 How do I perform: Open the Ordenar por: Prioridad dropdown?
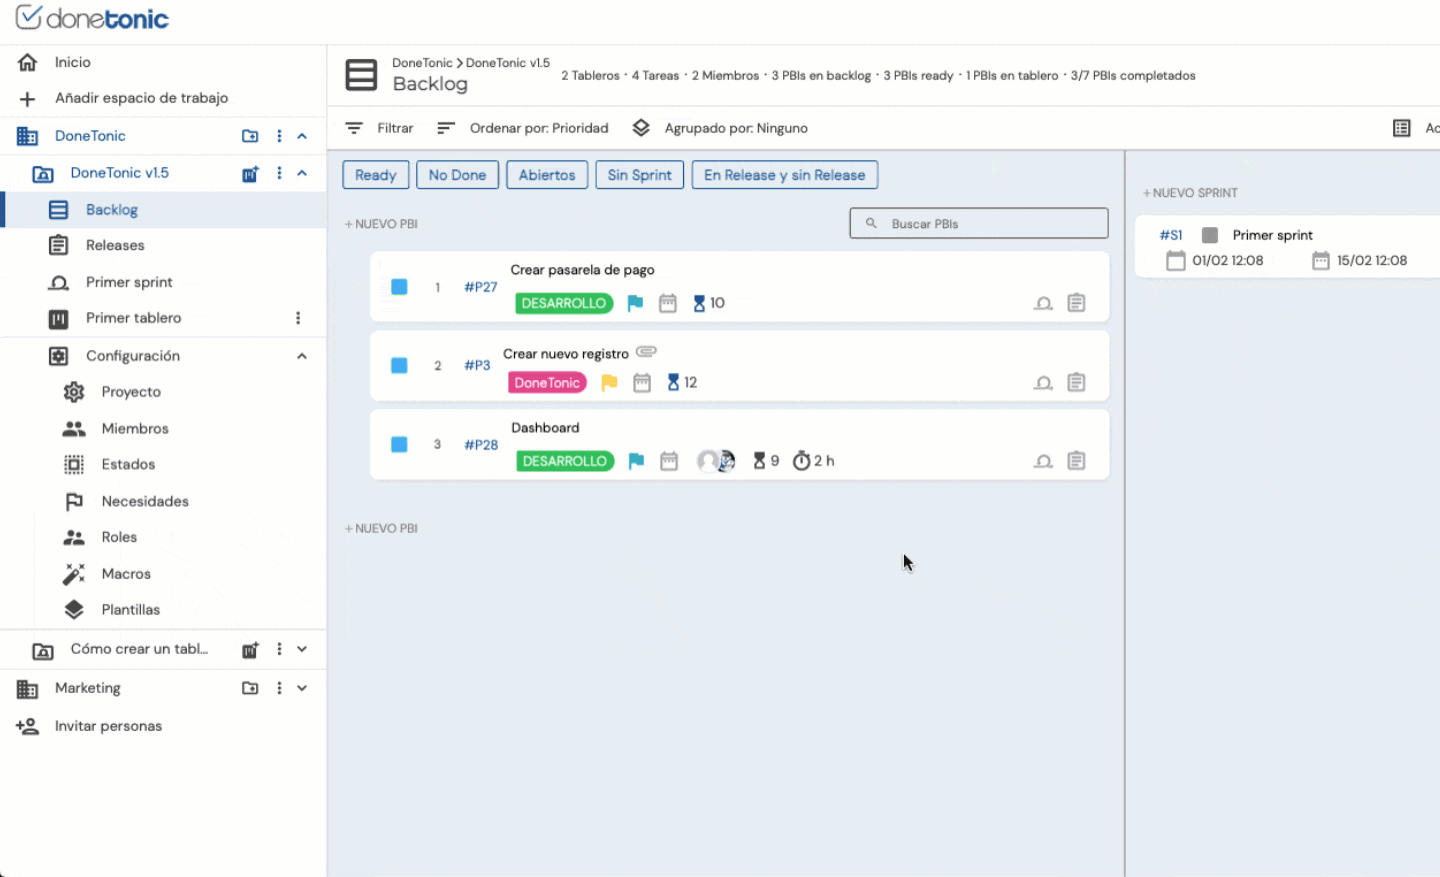click(x=524, y=128)
